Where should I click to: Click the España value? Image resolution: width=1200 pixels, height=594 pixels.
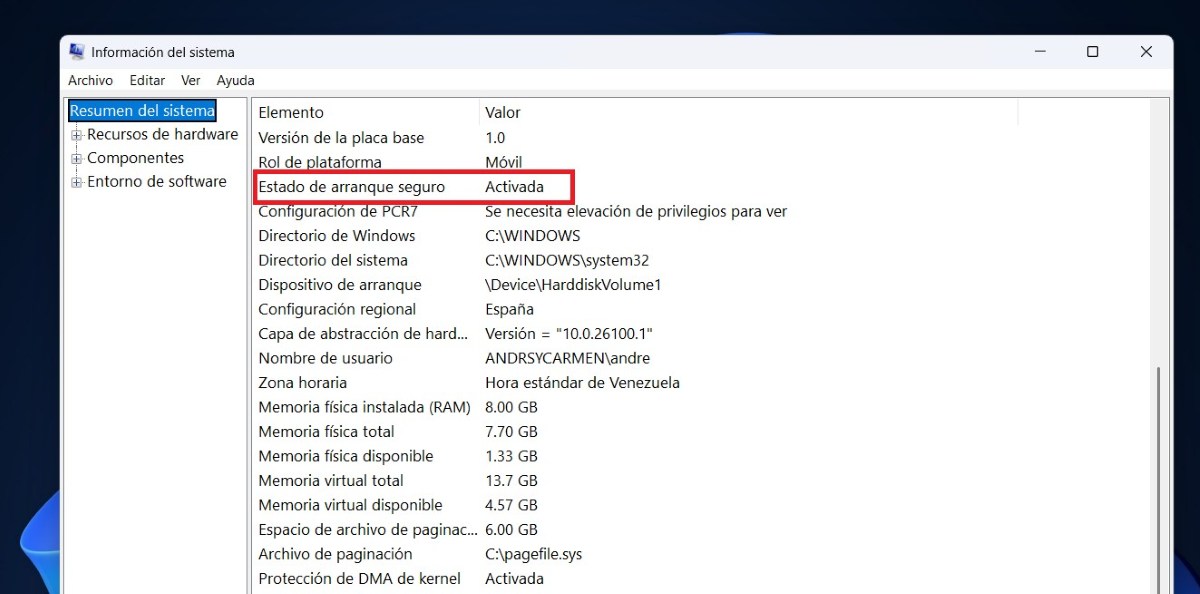click(x=509, y=309)
